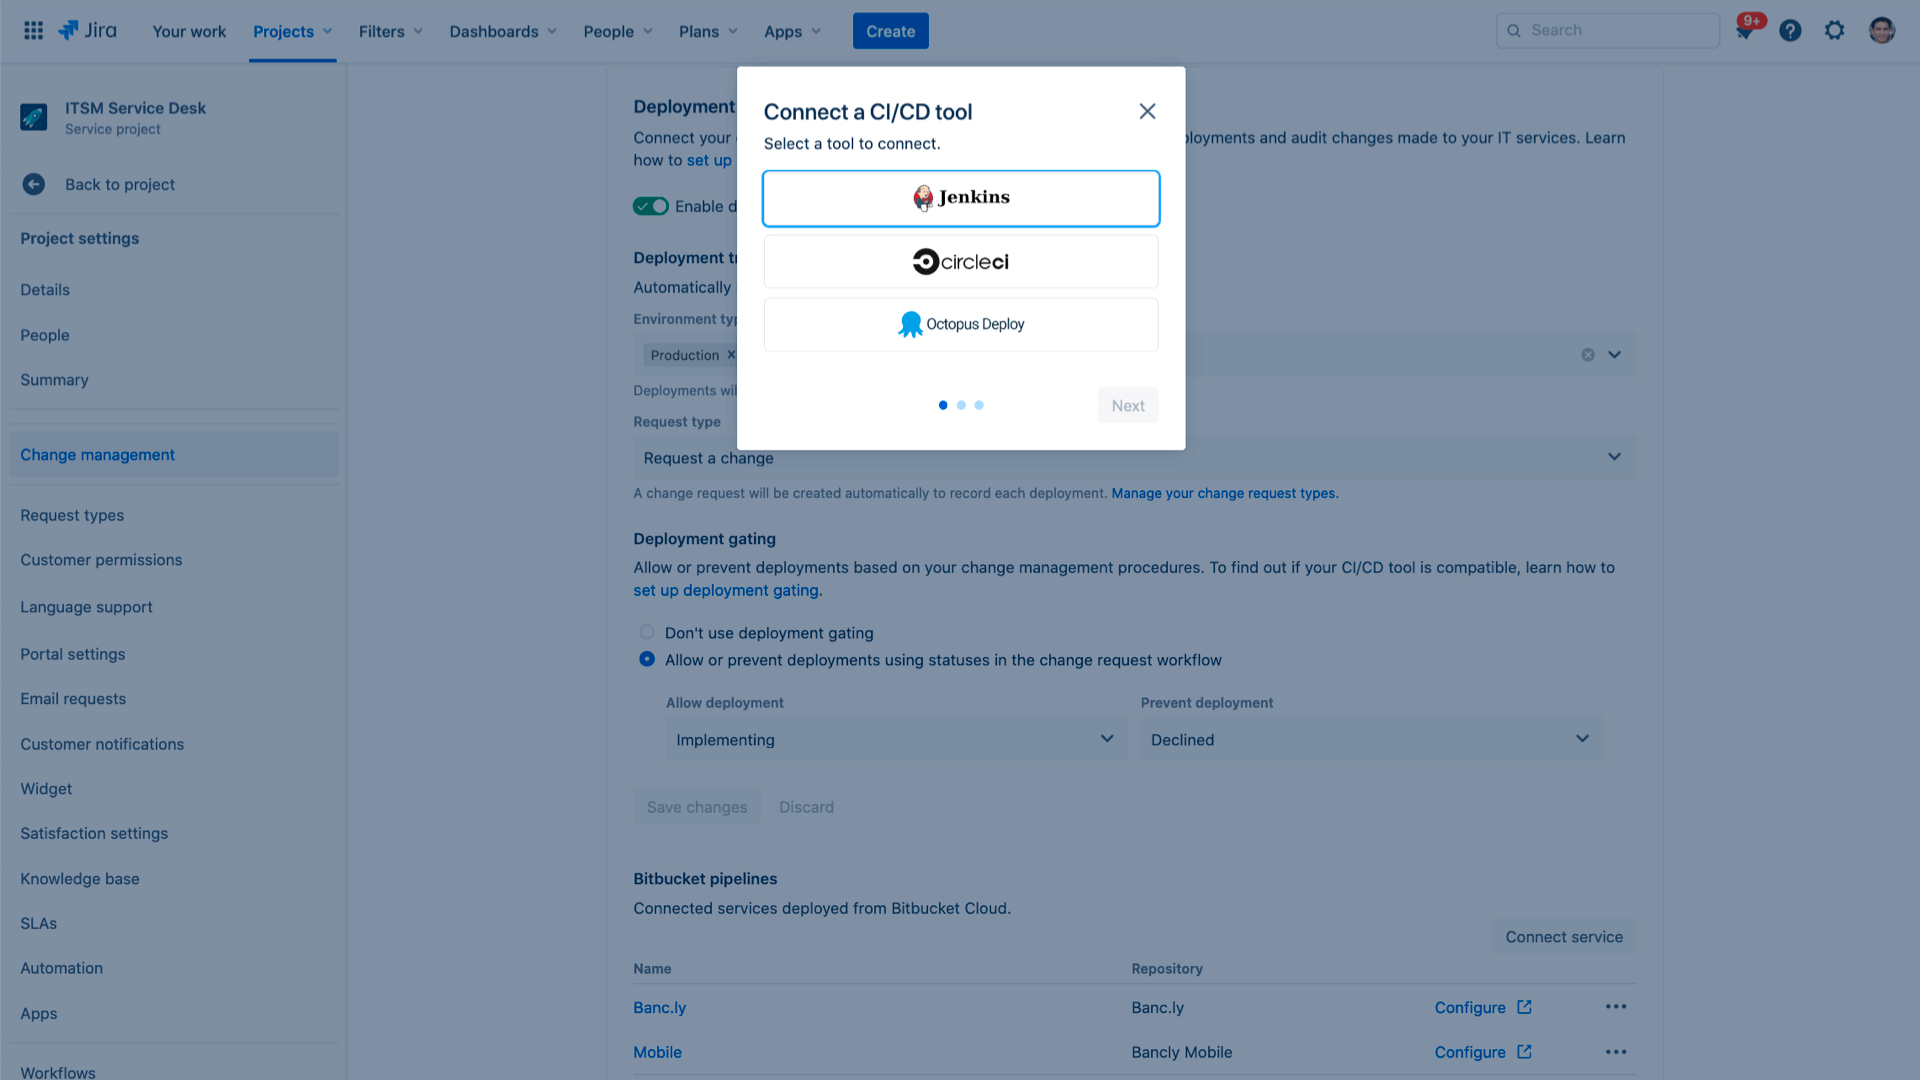1920x1080 pixels.
Task: Open the Help center icon
Action: [x=1791, y=30]
